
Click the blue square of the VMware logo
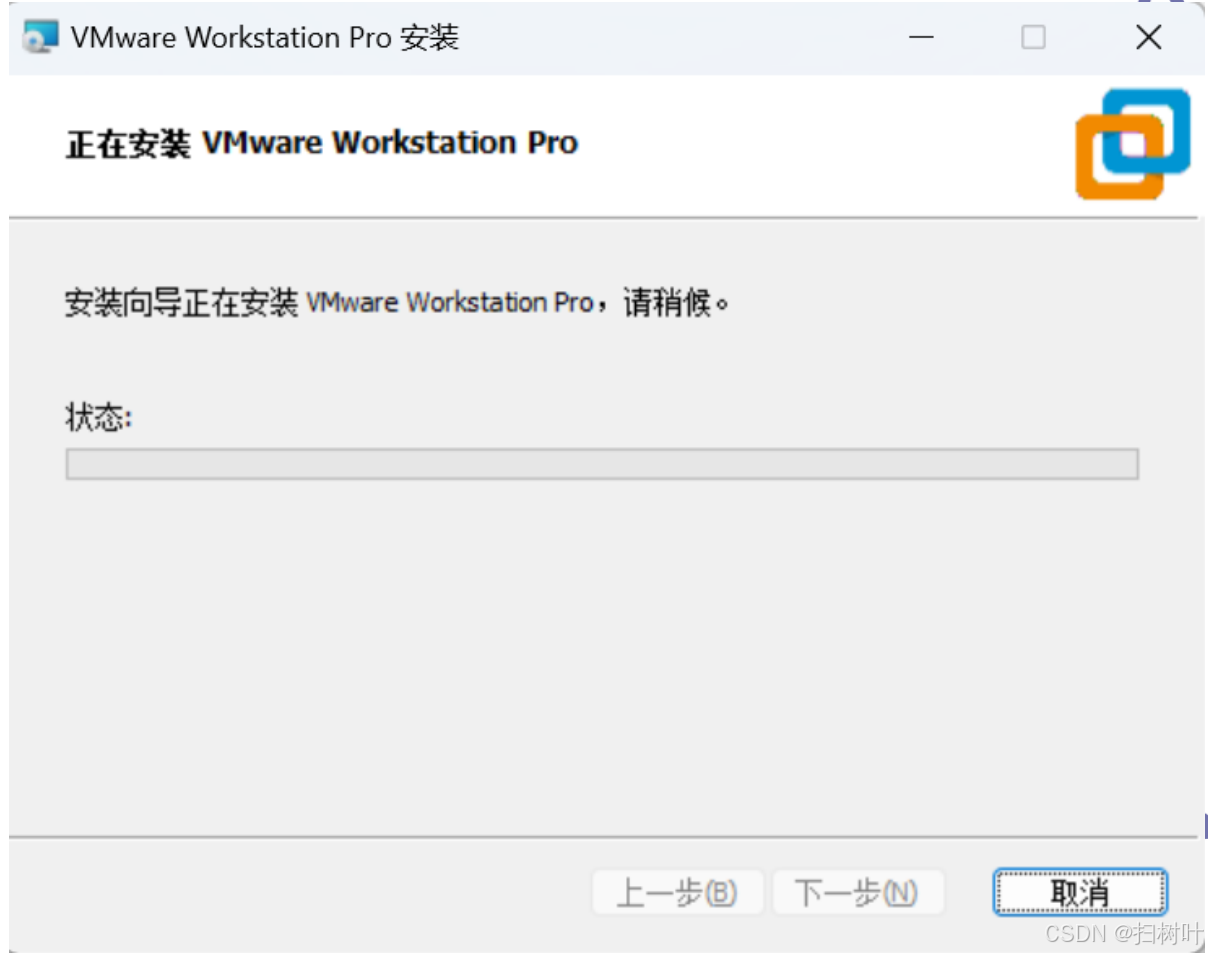[1148, 130]
